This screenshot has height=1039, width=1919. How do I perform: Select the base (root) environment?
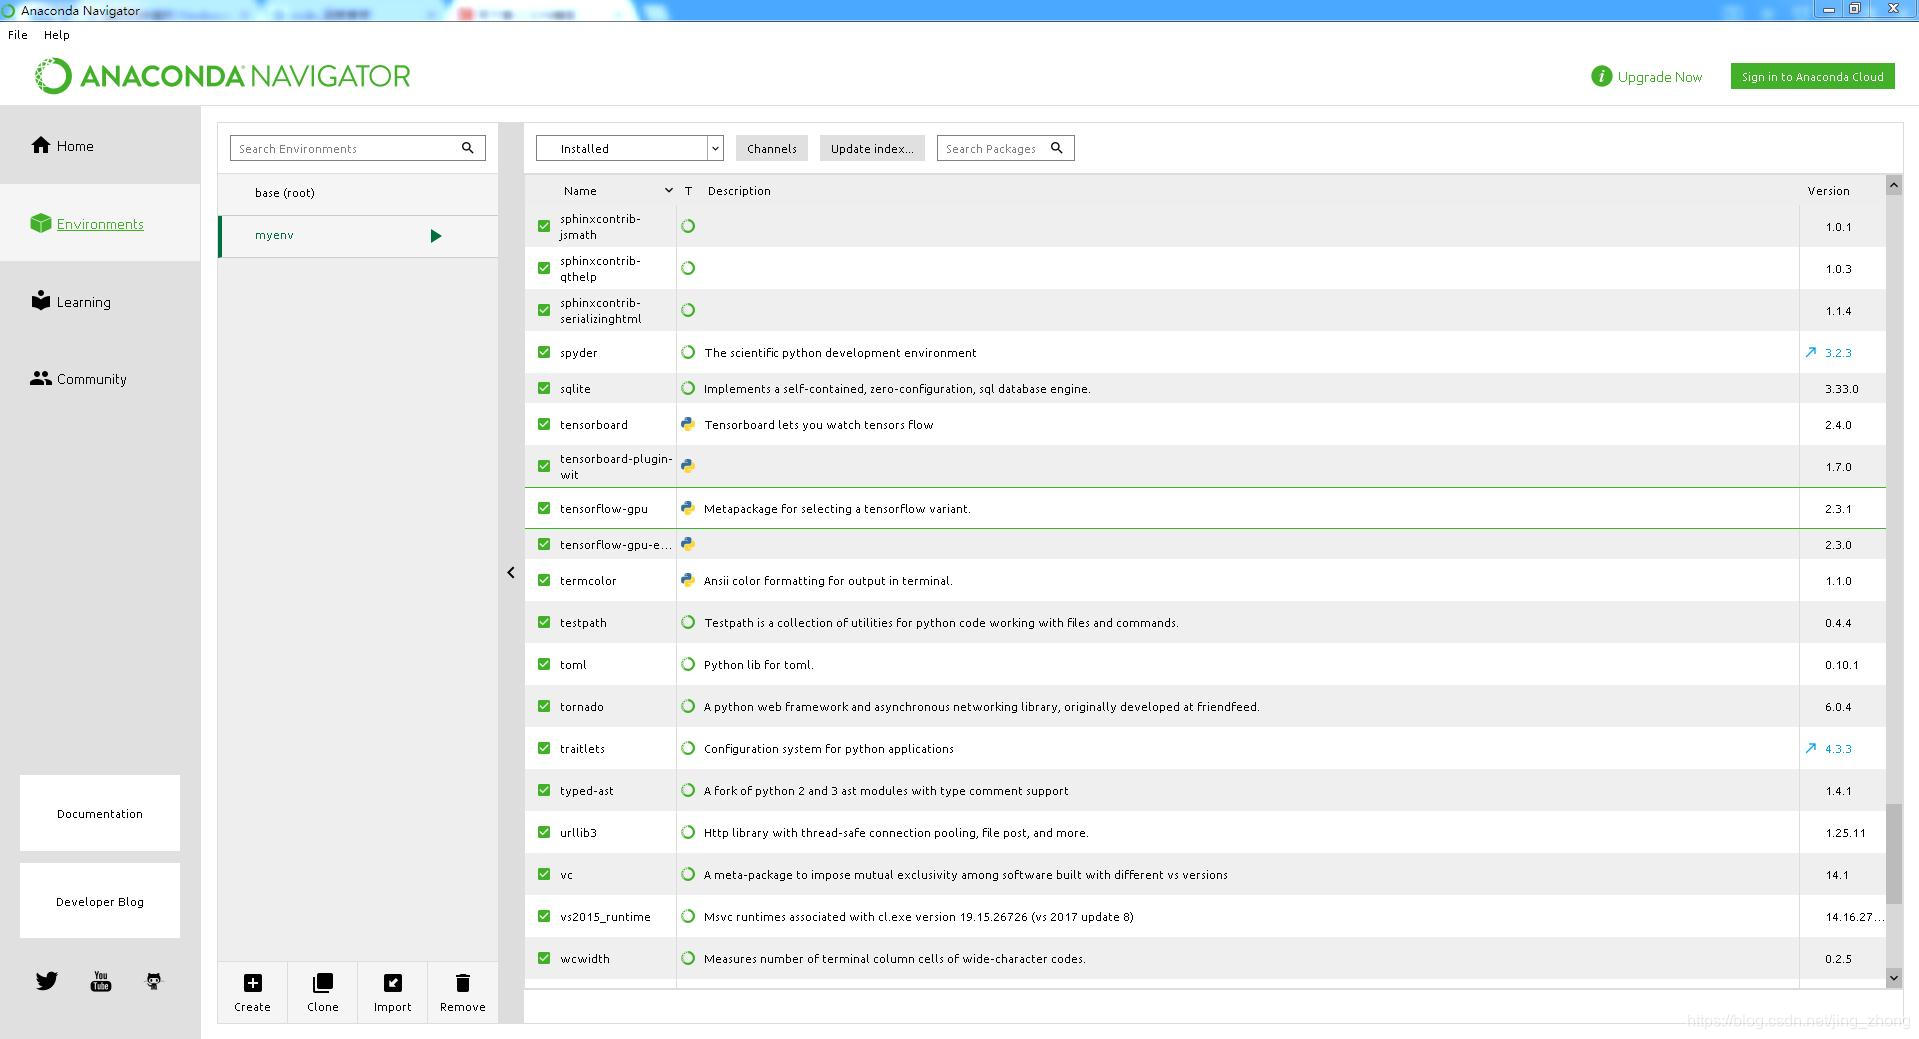pyautogui.click(x=358, y=193)
